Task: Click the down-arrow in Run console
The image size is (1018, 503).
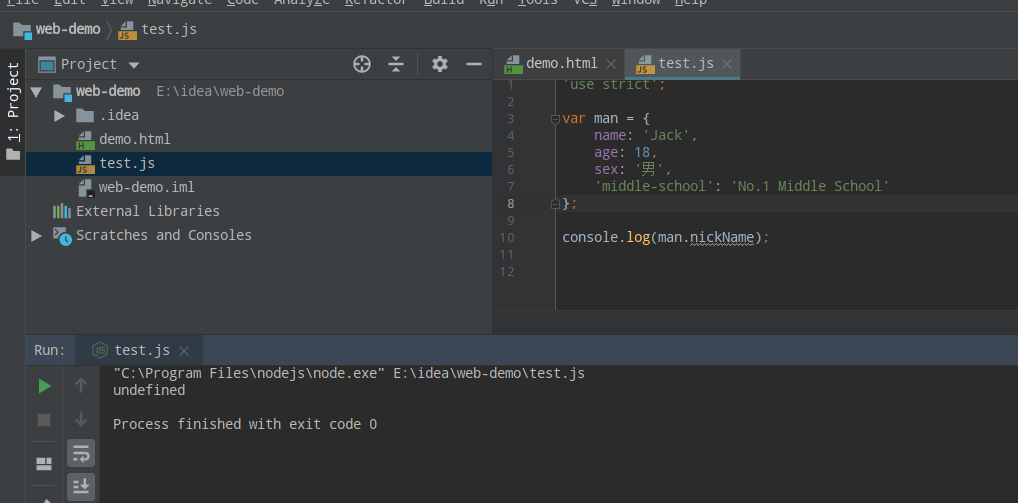Action: click(81, 419)
